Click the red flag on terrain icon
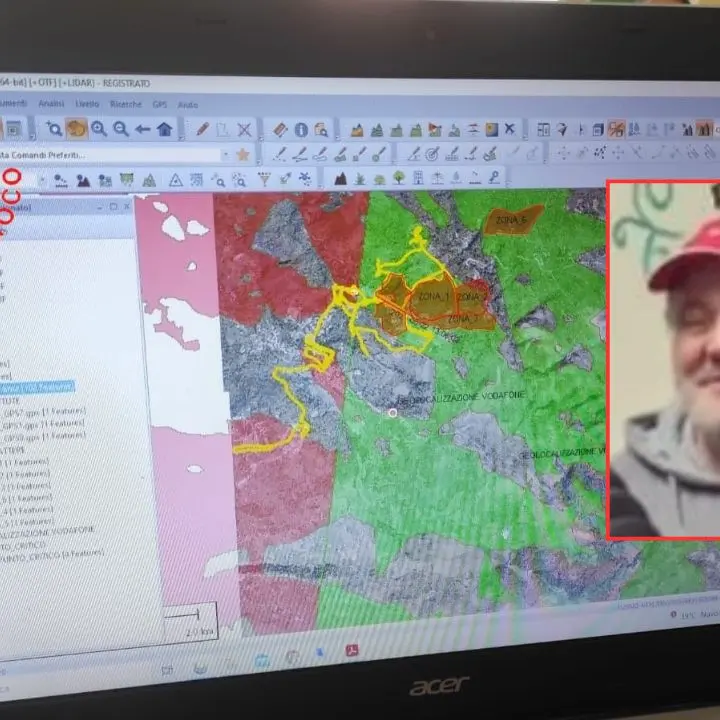The width and height of the screenshot is (720, 720). coord(434,130)
